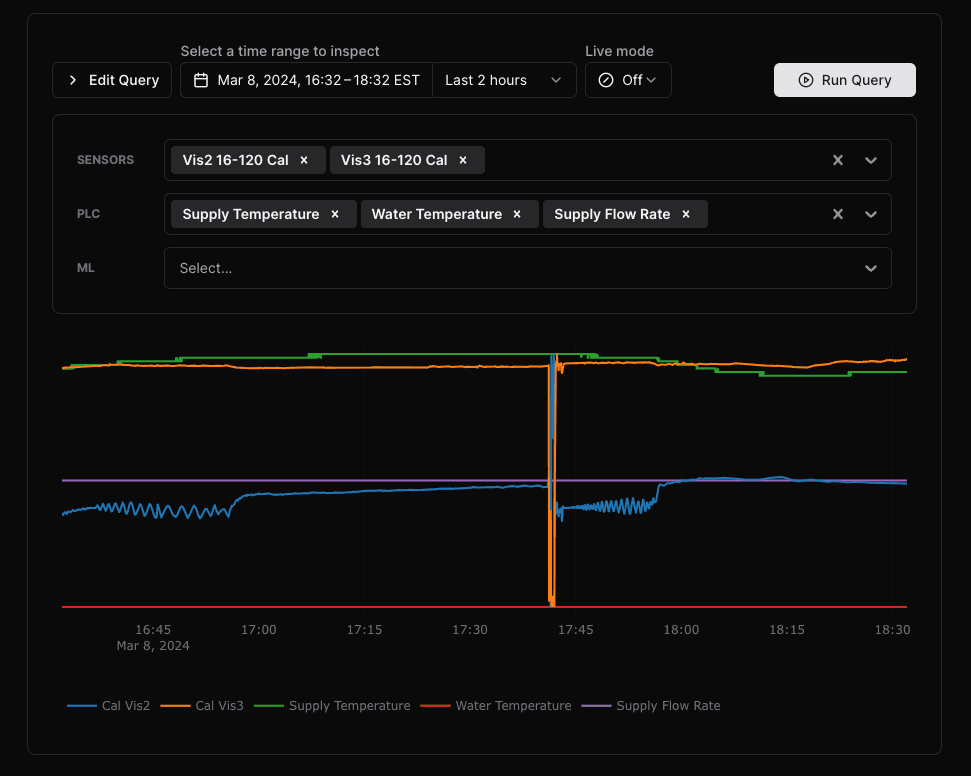
Task: Expand the Sensors dropdown list
Action: tap(871, 160)
